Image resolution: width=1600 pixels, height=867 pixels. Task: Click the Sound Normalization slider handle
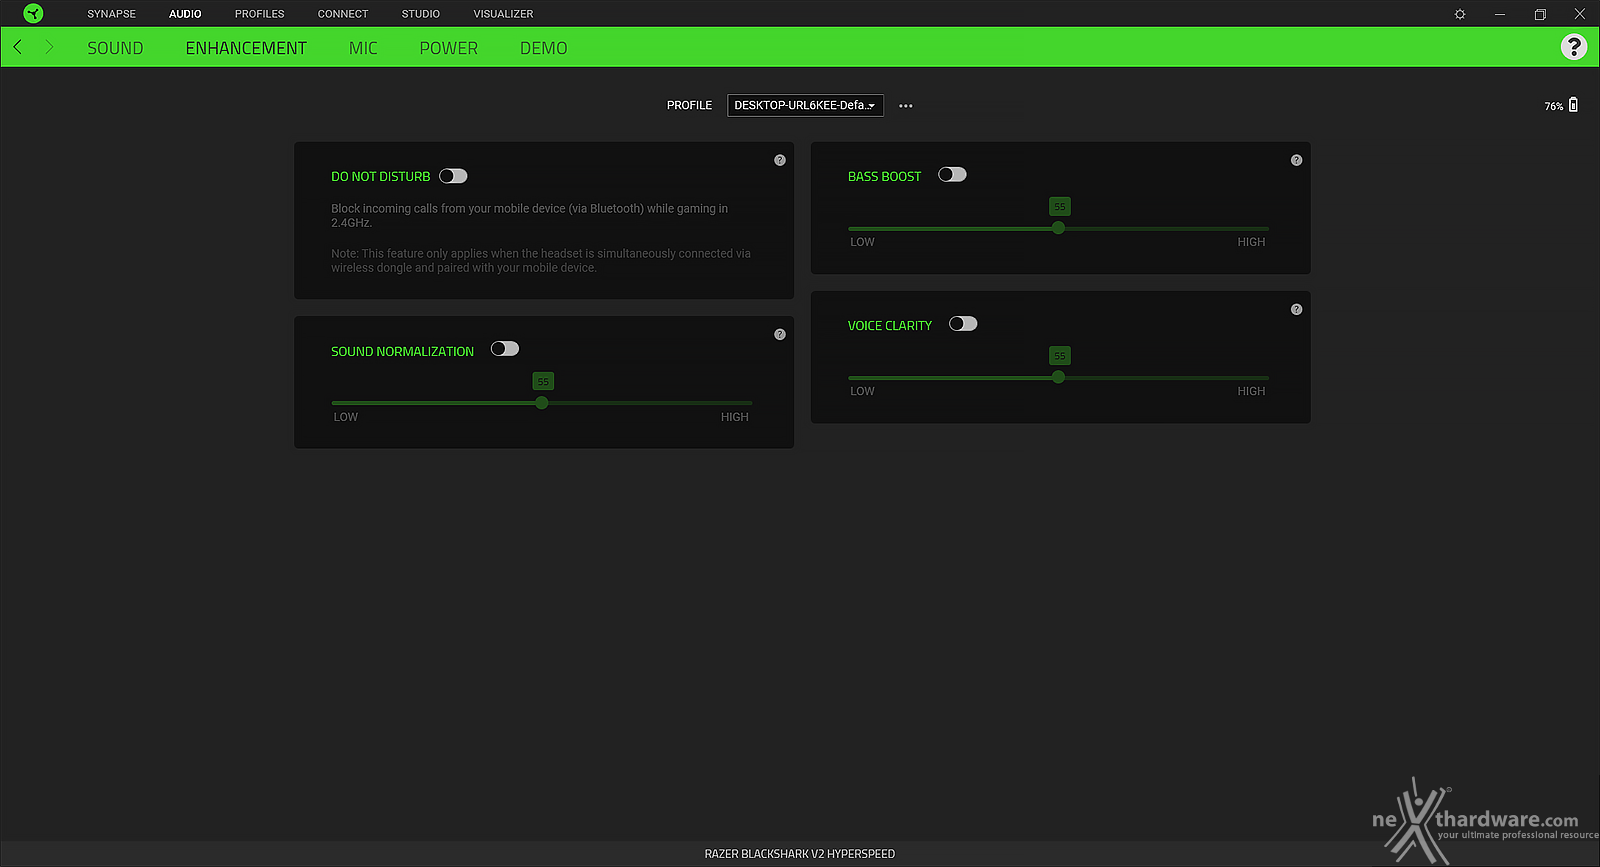(542, 403)
